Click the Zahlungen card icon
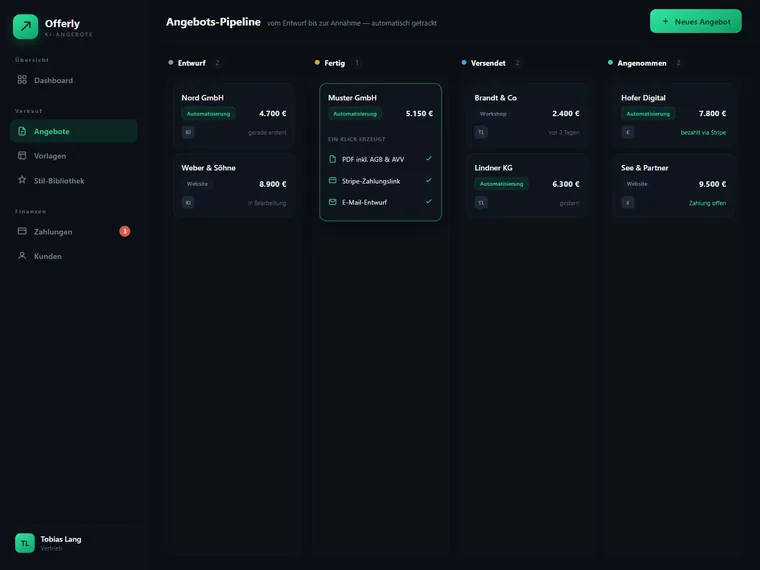 pyautogui.click(x=22, y=231)
